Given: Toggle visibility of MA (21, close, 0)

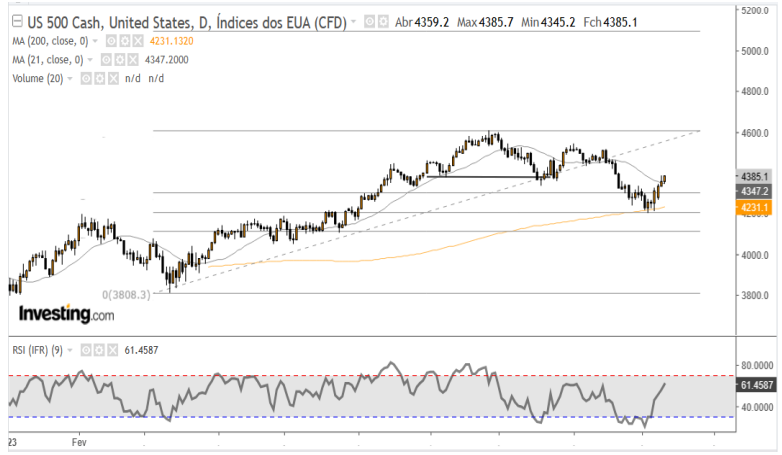Looking at the screenshot, I should (106, 60).
